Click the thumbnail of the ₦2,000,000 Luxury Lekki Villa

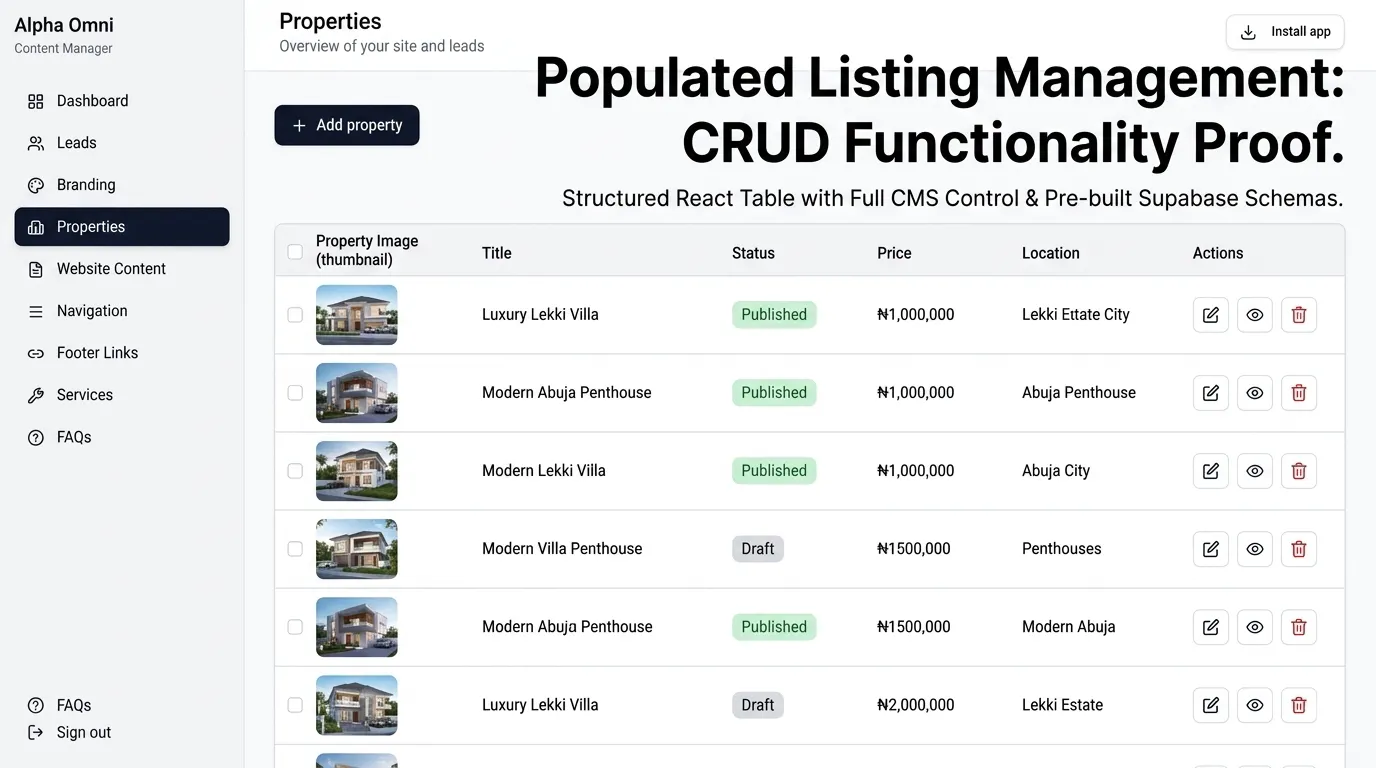357,705
